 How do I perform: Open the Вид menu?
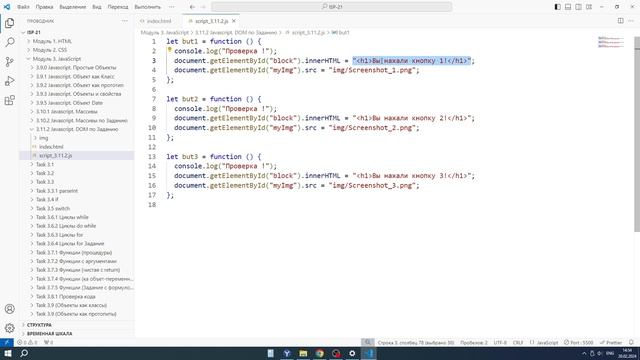97,7
